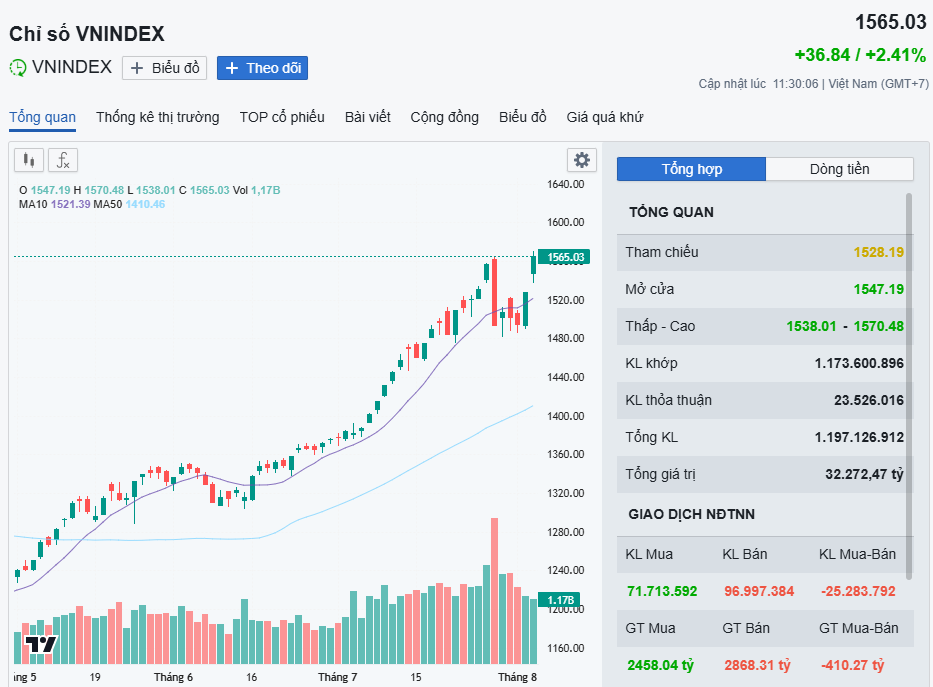Click the KL Mua-Bán value -25.283.792

pos(858,591)
